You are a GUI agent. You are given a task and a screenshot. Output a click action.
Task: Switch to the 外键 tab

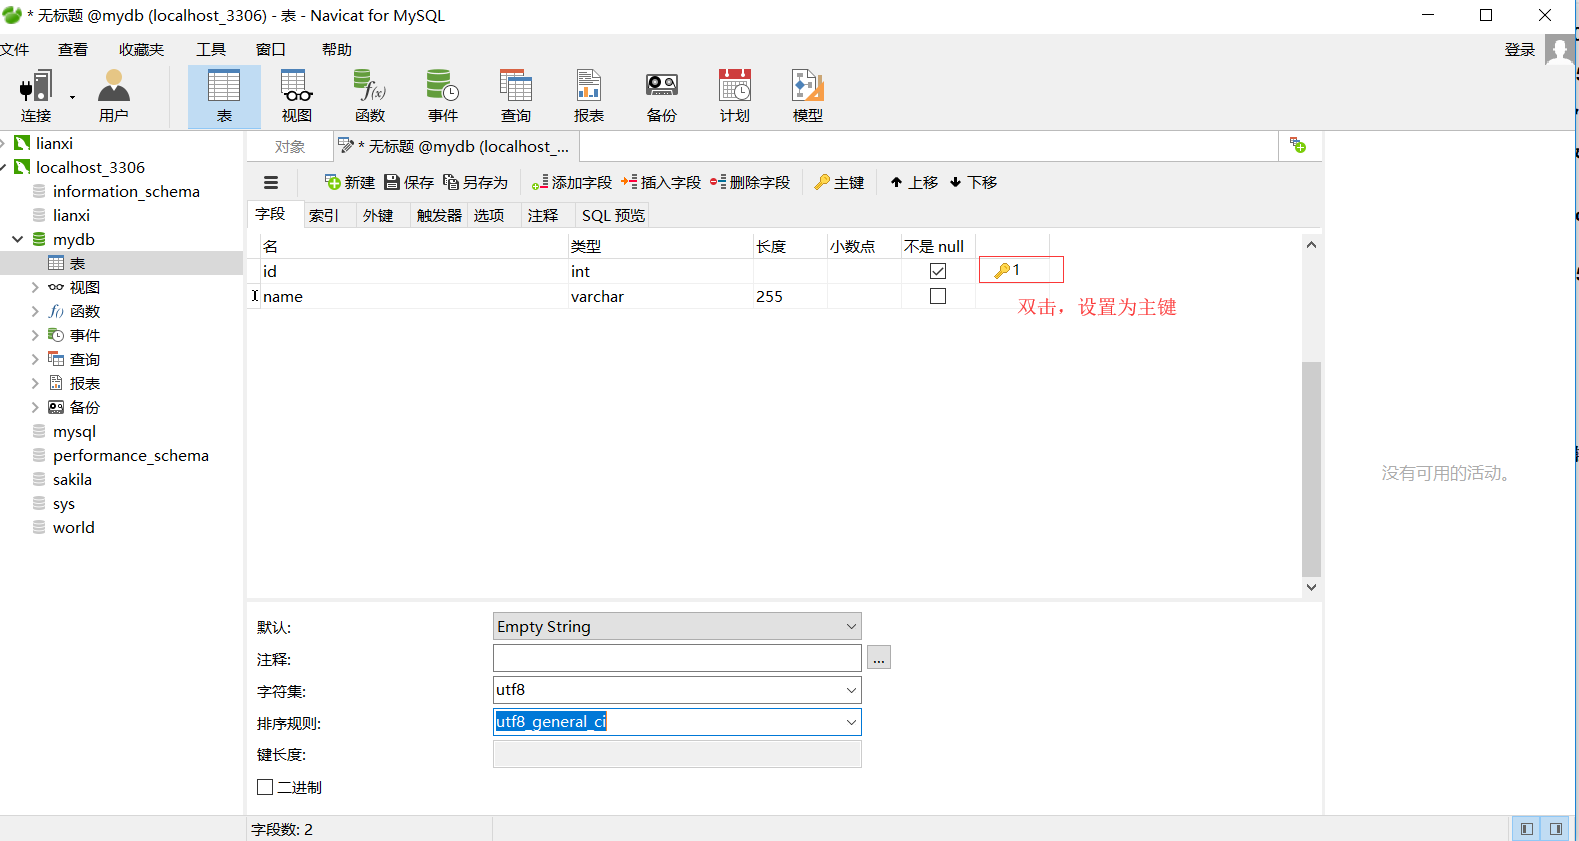(x=378, y=215)
